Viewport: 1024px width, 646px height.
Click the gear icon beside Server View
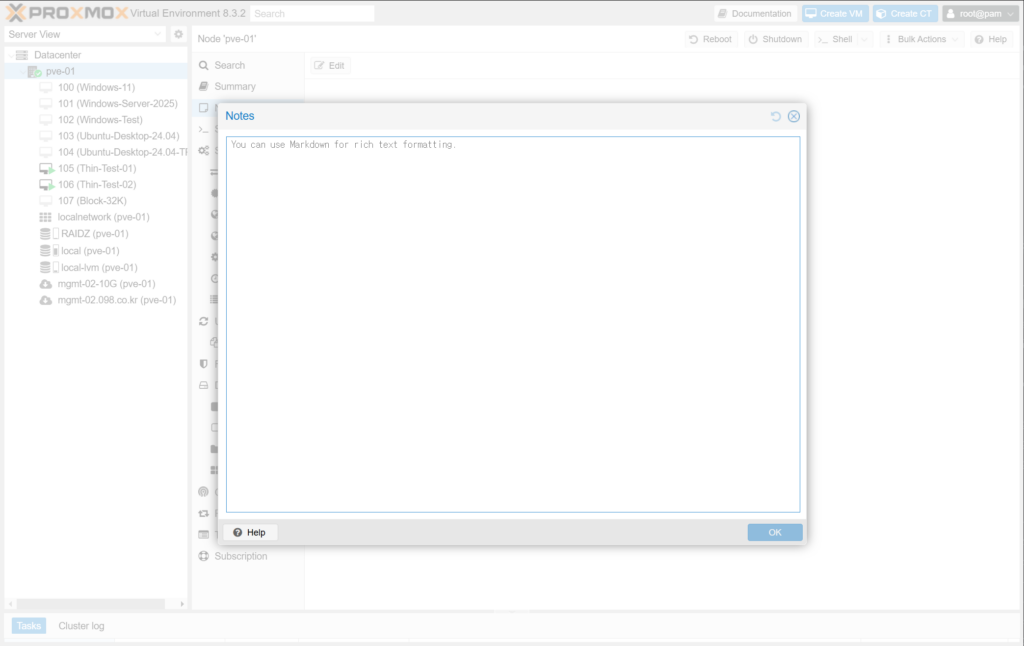coord(178,34)
